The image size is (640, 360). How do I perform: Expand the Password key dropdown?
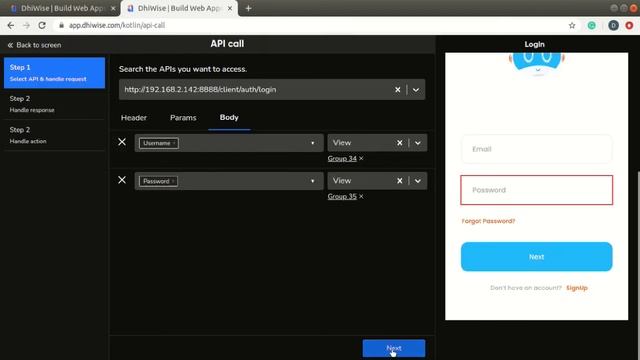[313, 181]
